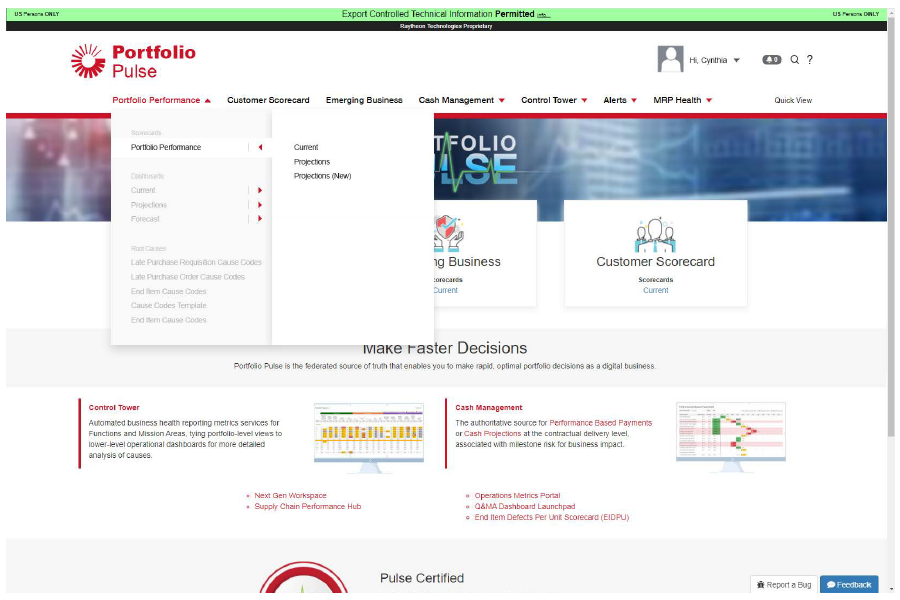900x600 pixels.
Task: Open Current link under Customer Scorecard card
Action: 655,291
